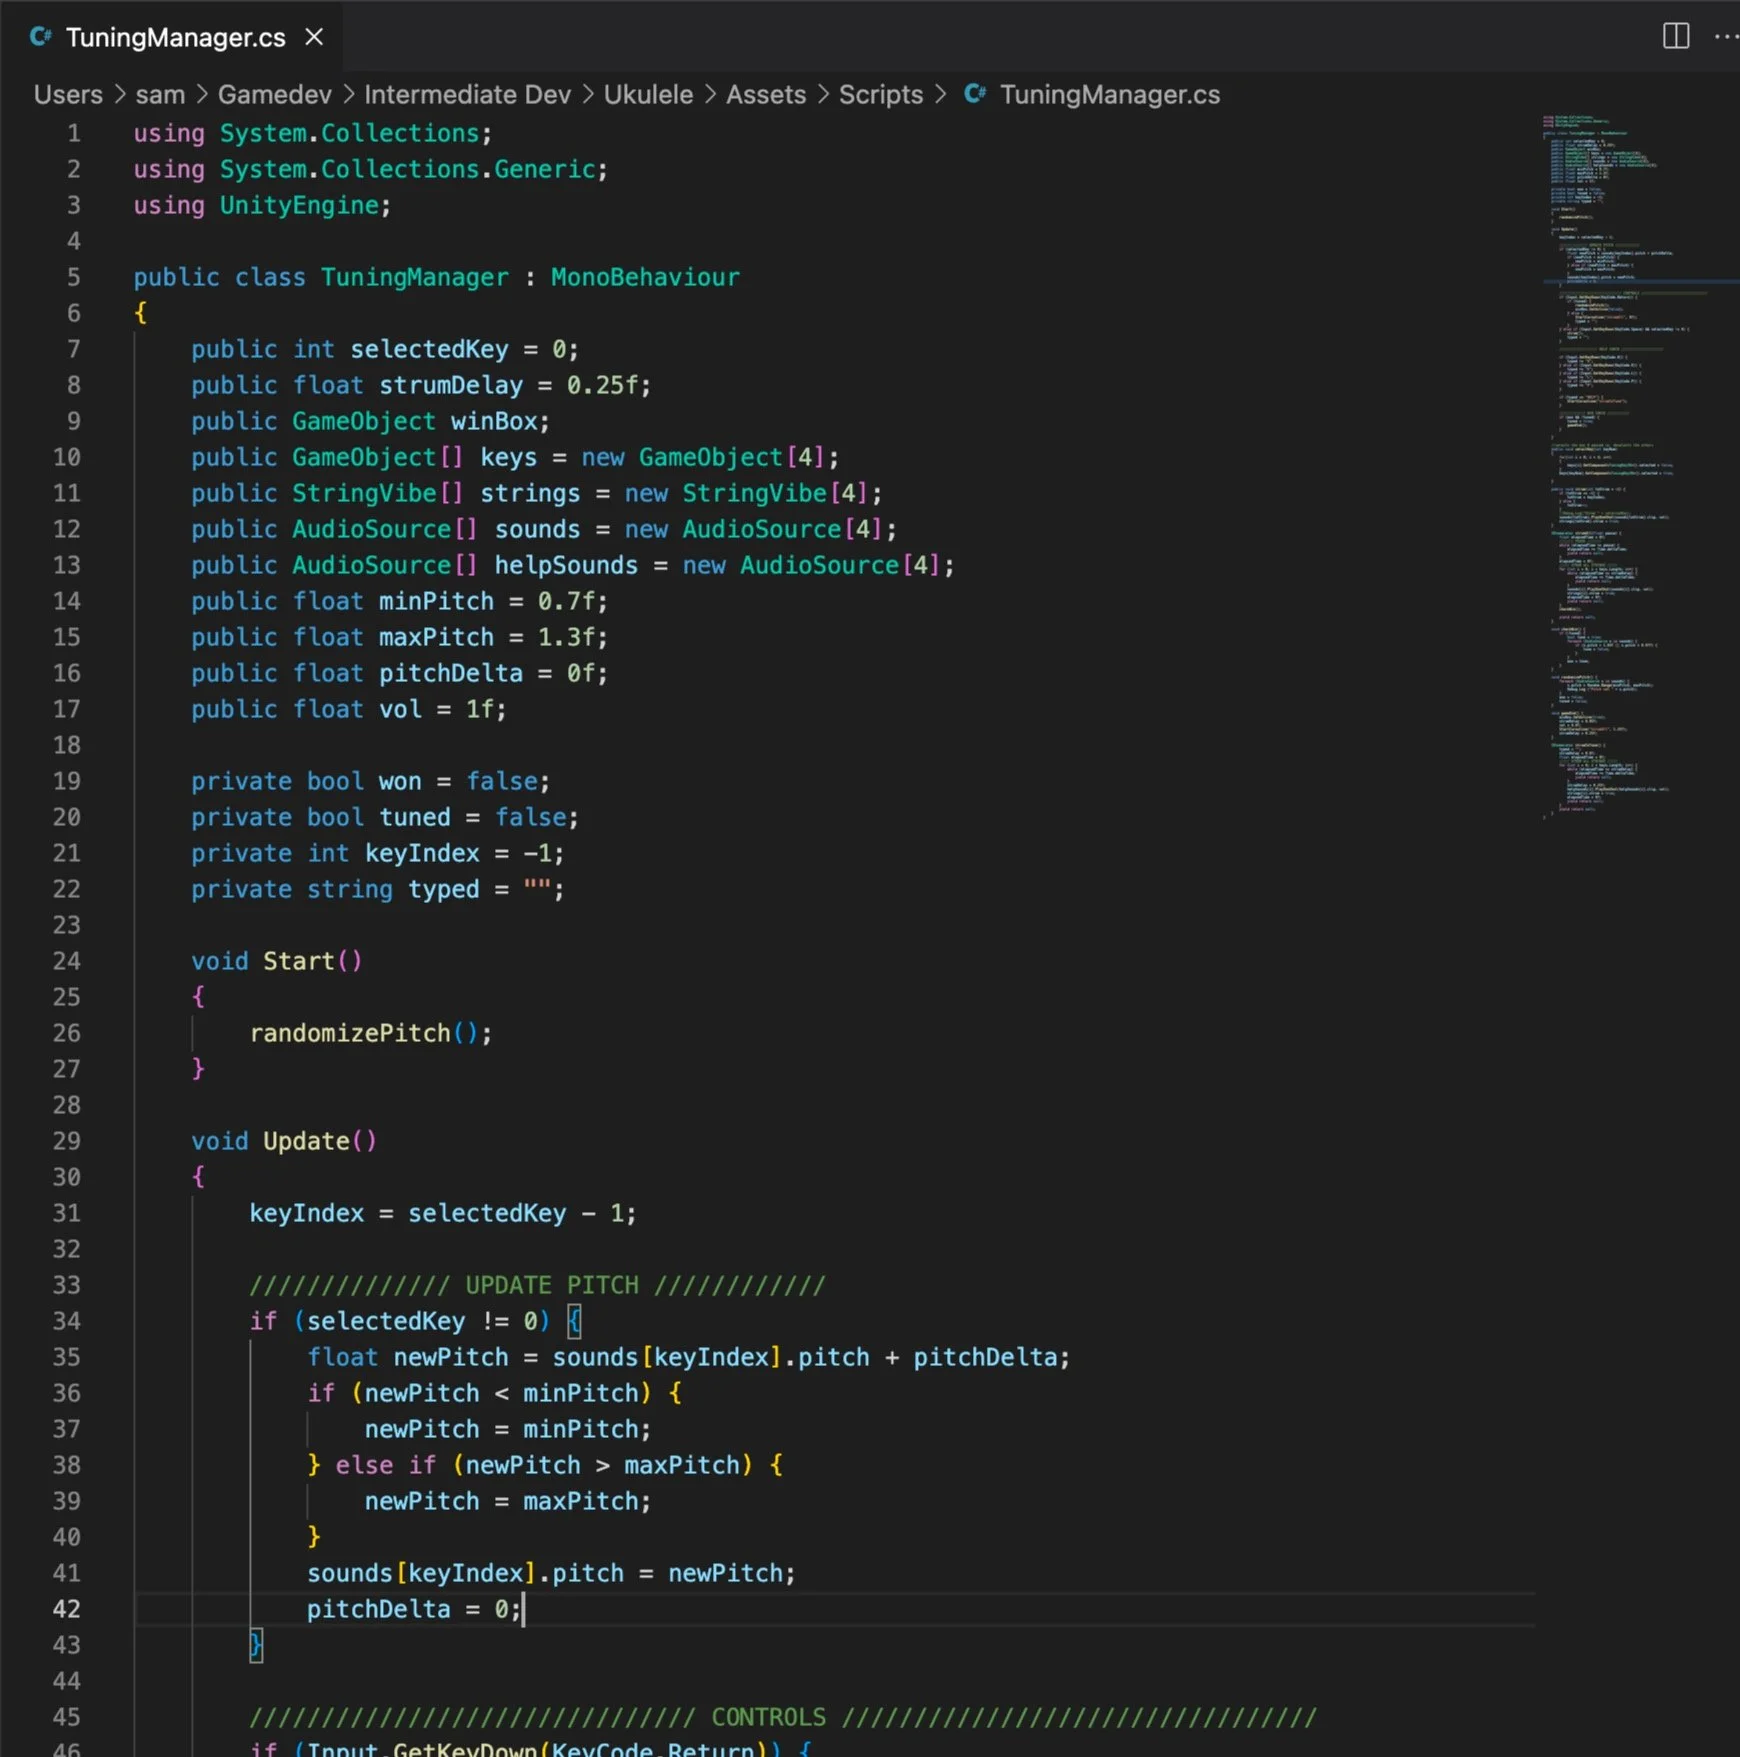Screen dimensions: 1740x1757
Task: Open the Scripts breadcrumb folder
Action: click(881, 94)
